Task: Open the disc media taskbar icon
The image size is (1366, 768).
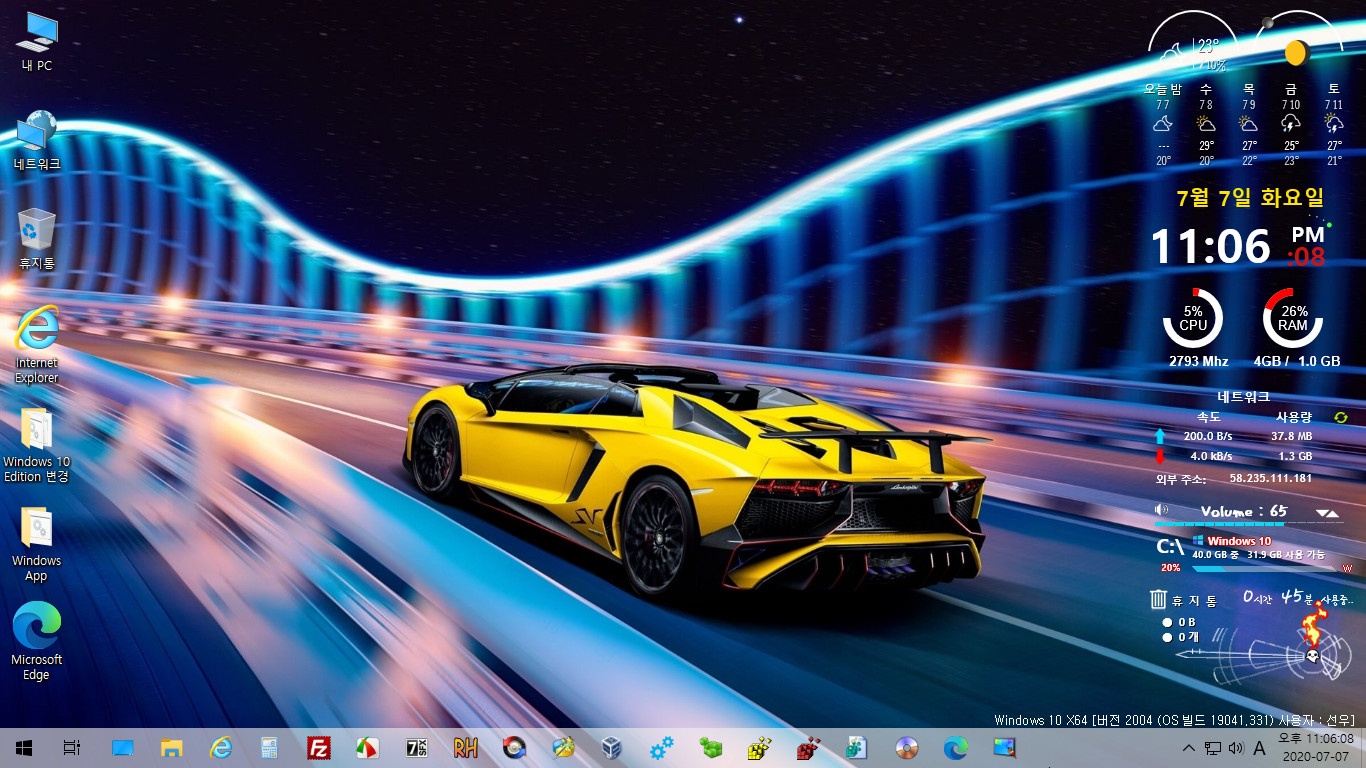Action: [907, 747]
